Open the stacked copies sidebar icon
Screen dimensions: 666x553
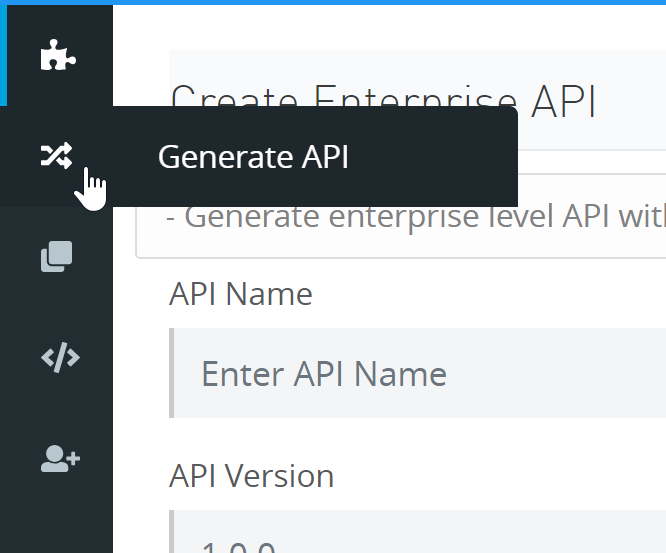point(56,257)
